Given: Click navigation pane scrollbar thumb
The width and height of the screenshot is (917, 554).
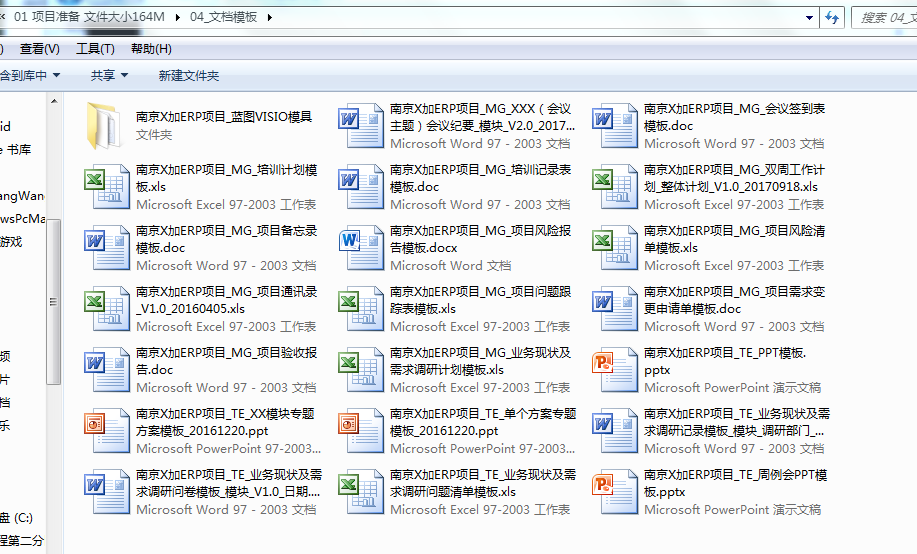Looking at the screenshot, I should (53, 302).
